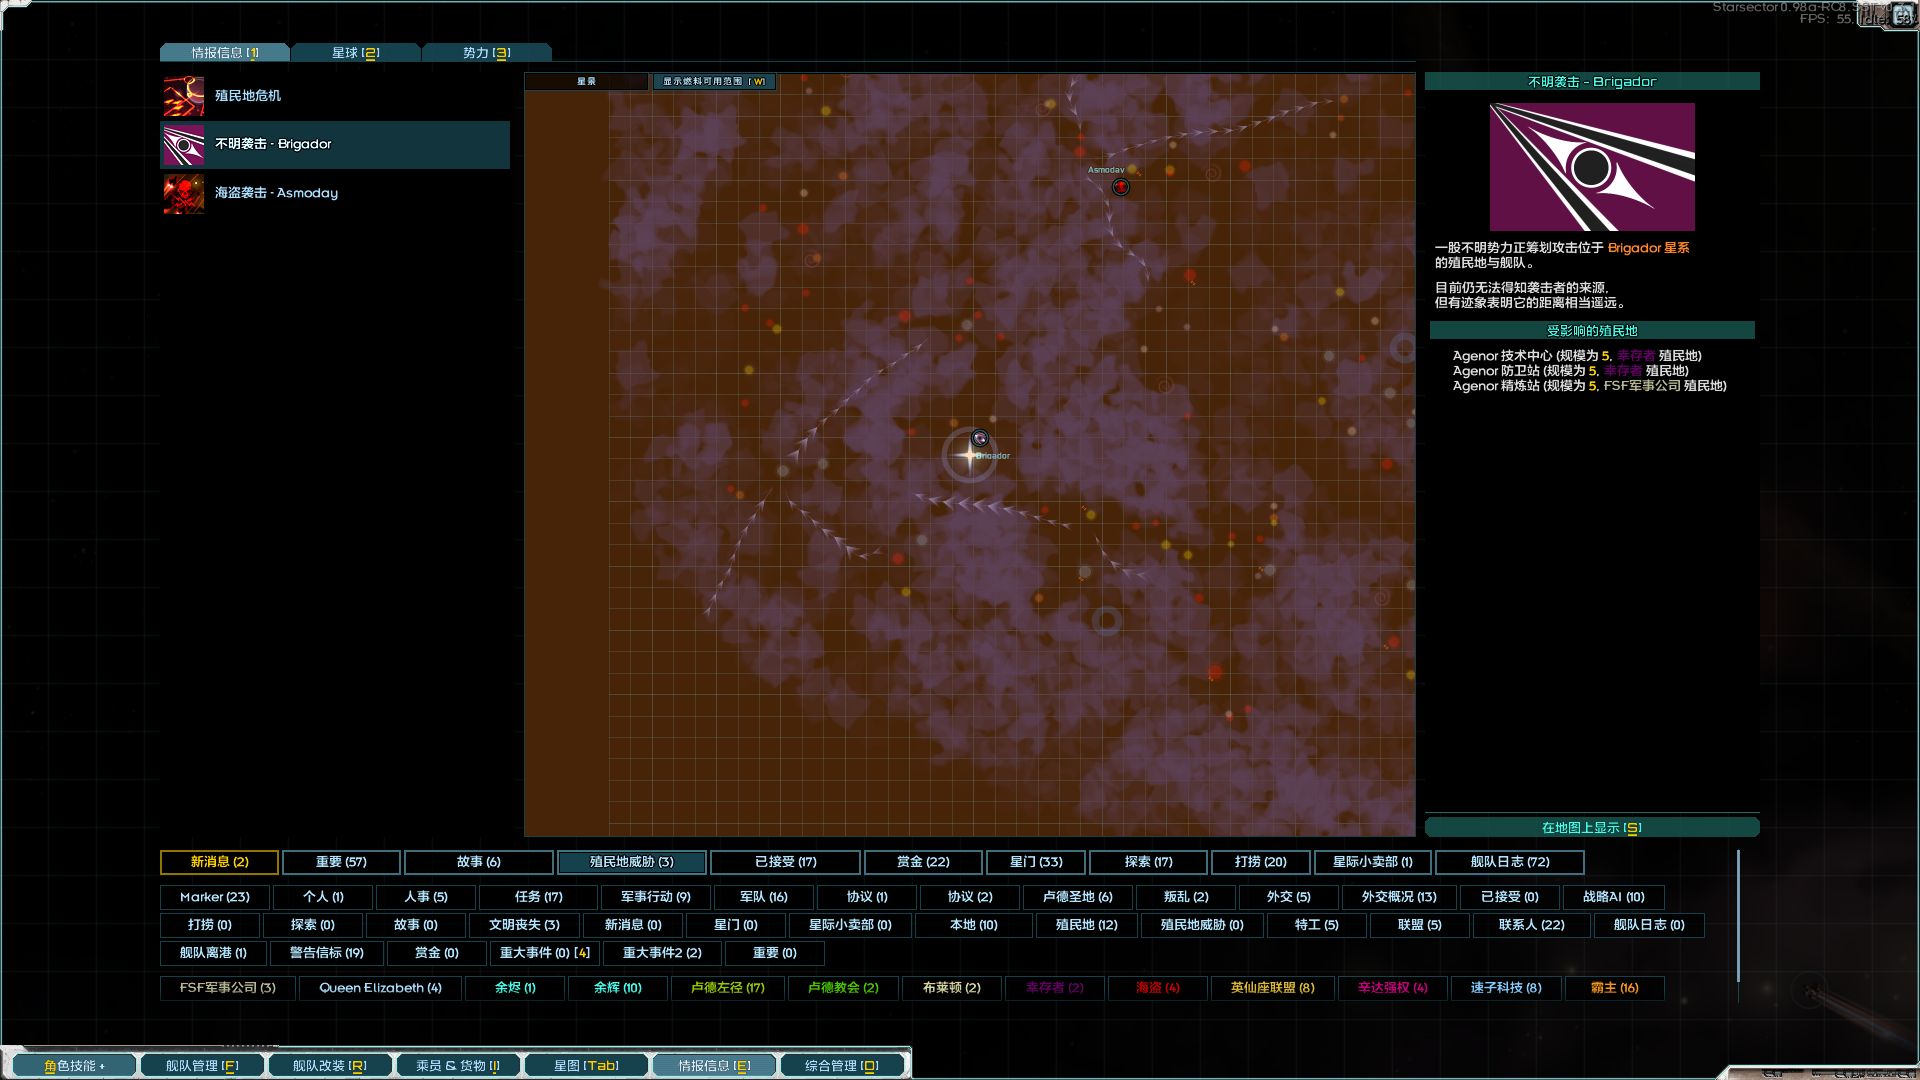The width and height of the screenshot is (1920, 1080).
Task: Toggle 联系人 (22) filter tag
Action: pos(1532,925)
